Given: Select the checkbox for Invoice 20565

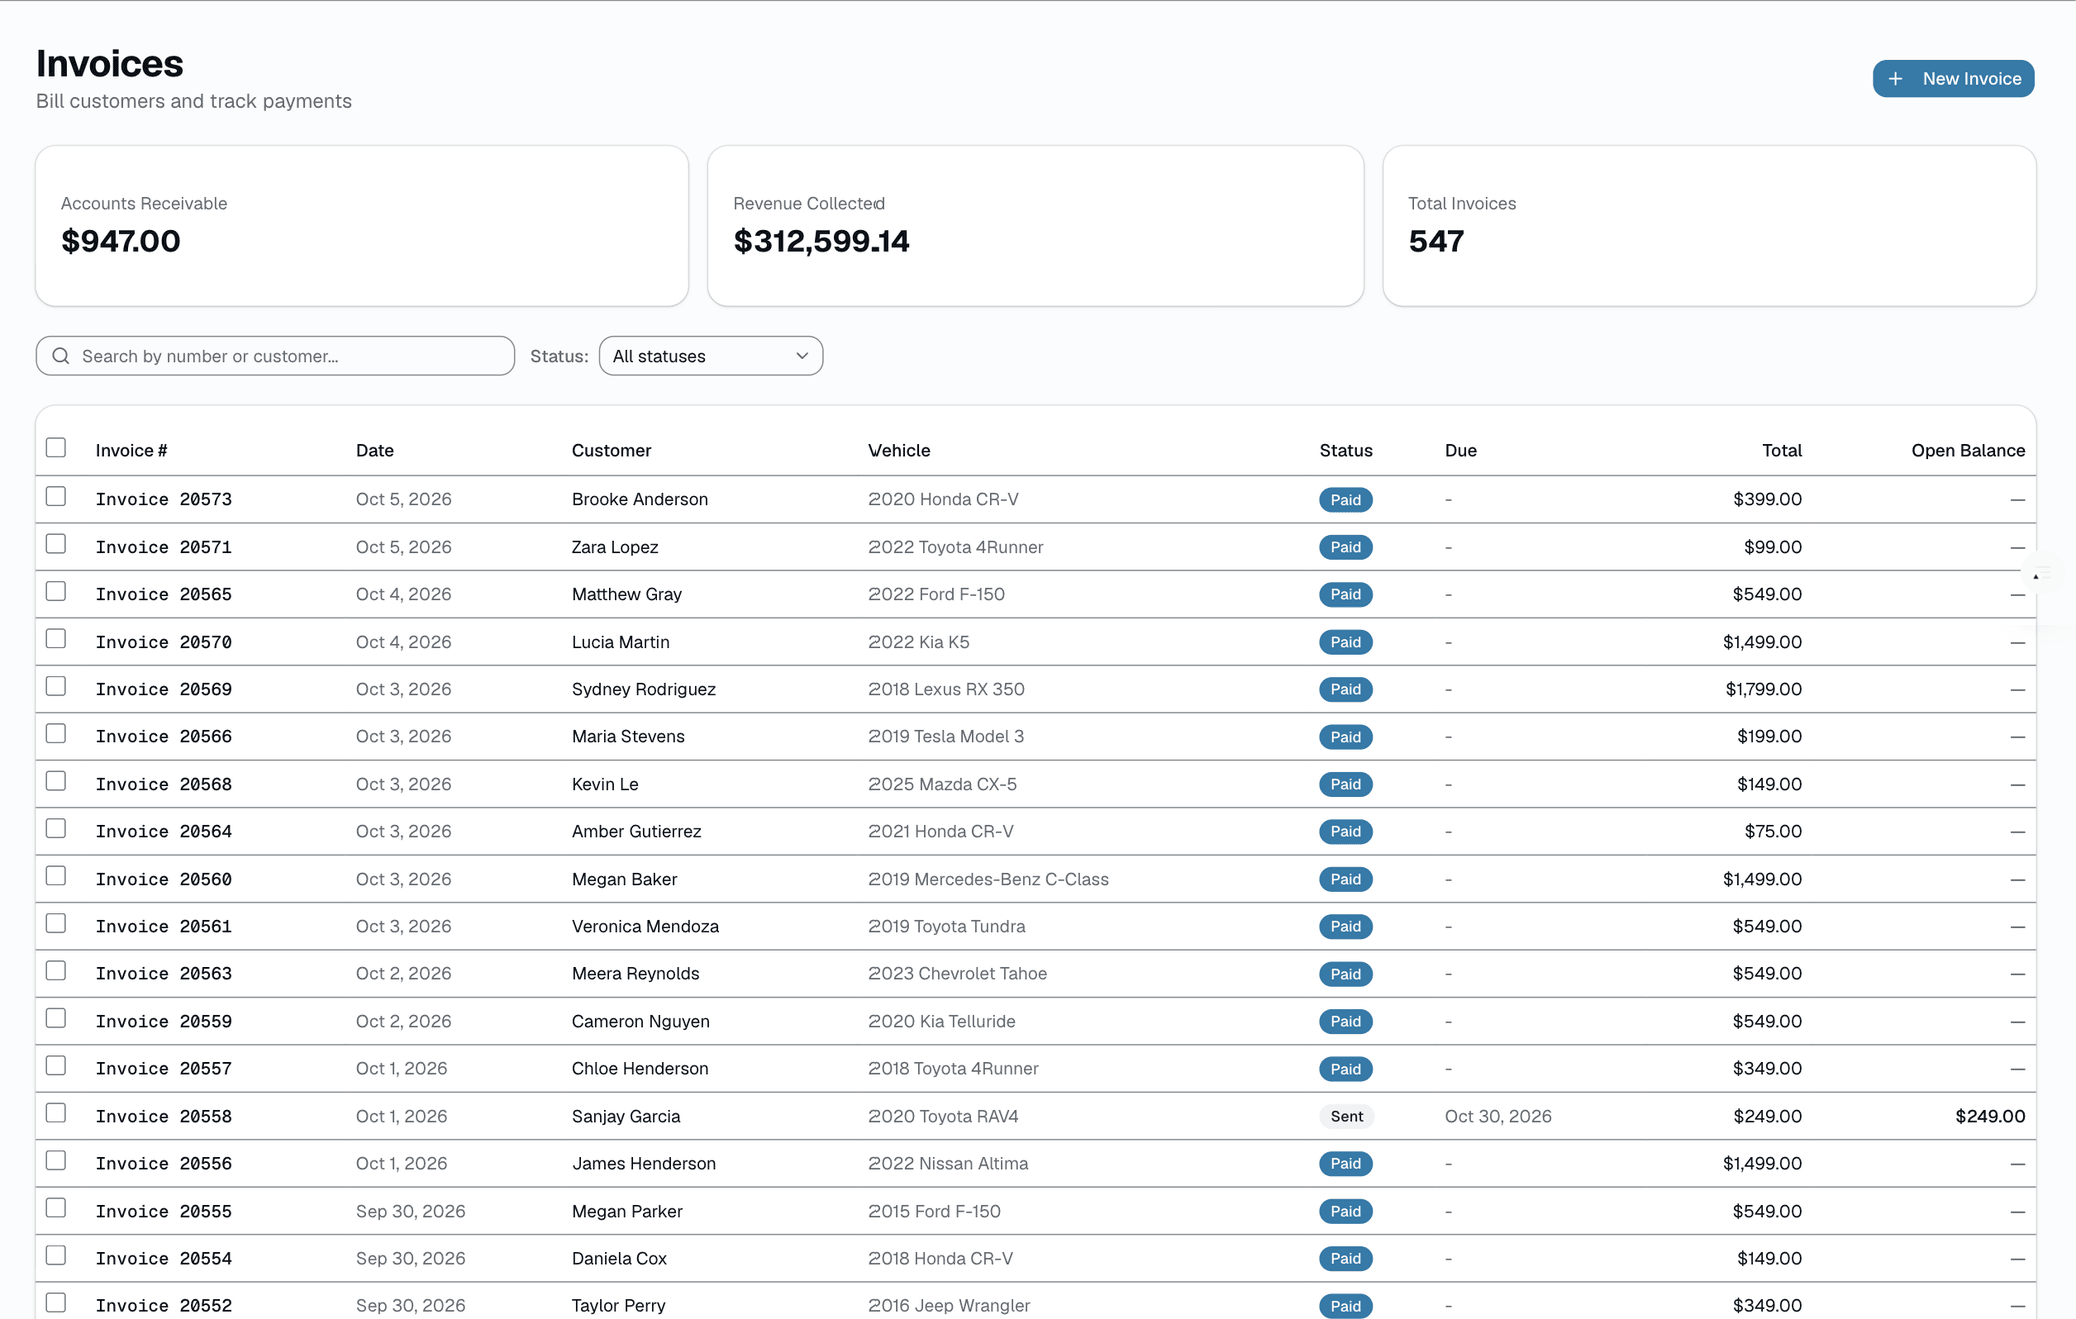Looking at the screenshot, I should [x=56, y=591].
